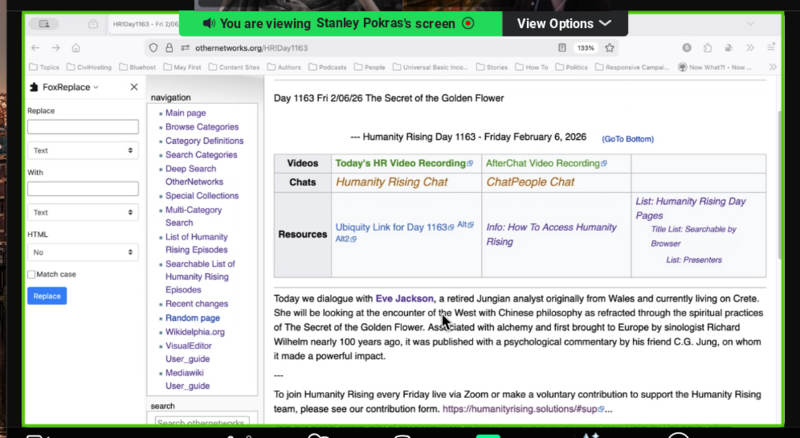Open Info: How To Access Humanity Rising
Image resolution: width=800 pixels, height=438 pixels.
point(551,234)
